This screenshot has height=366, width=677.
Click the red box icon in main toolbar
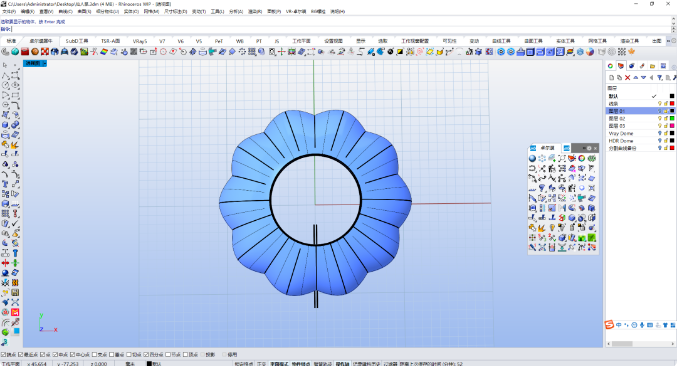(25, 52)
